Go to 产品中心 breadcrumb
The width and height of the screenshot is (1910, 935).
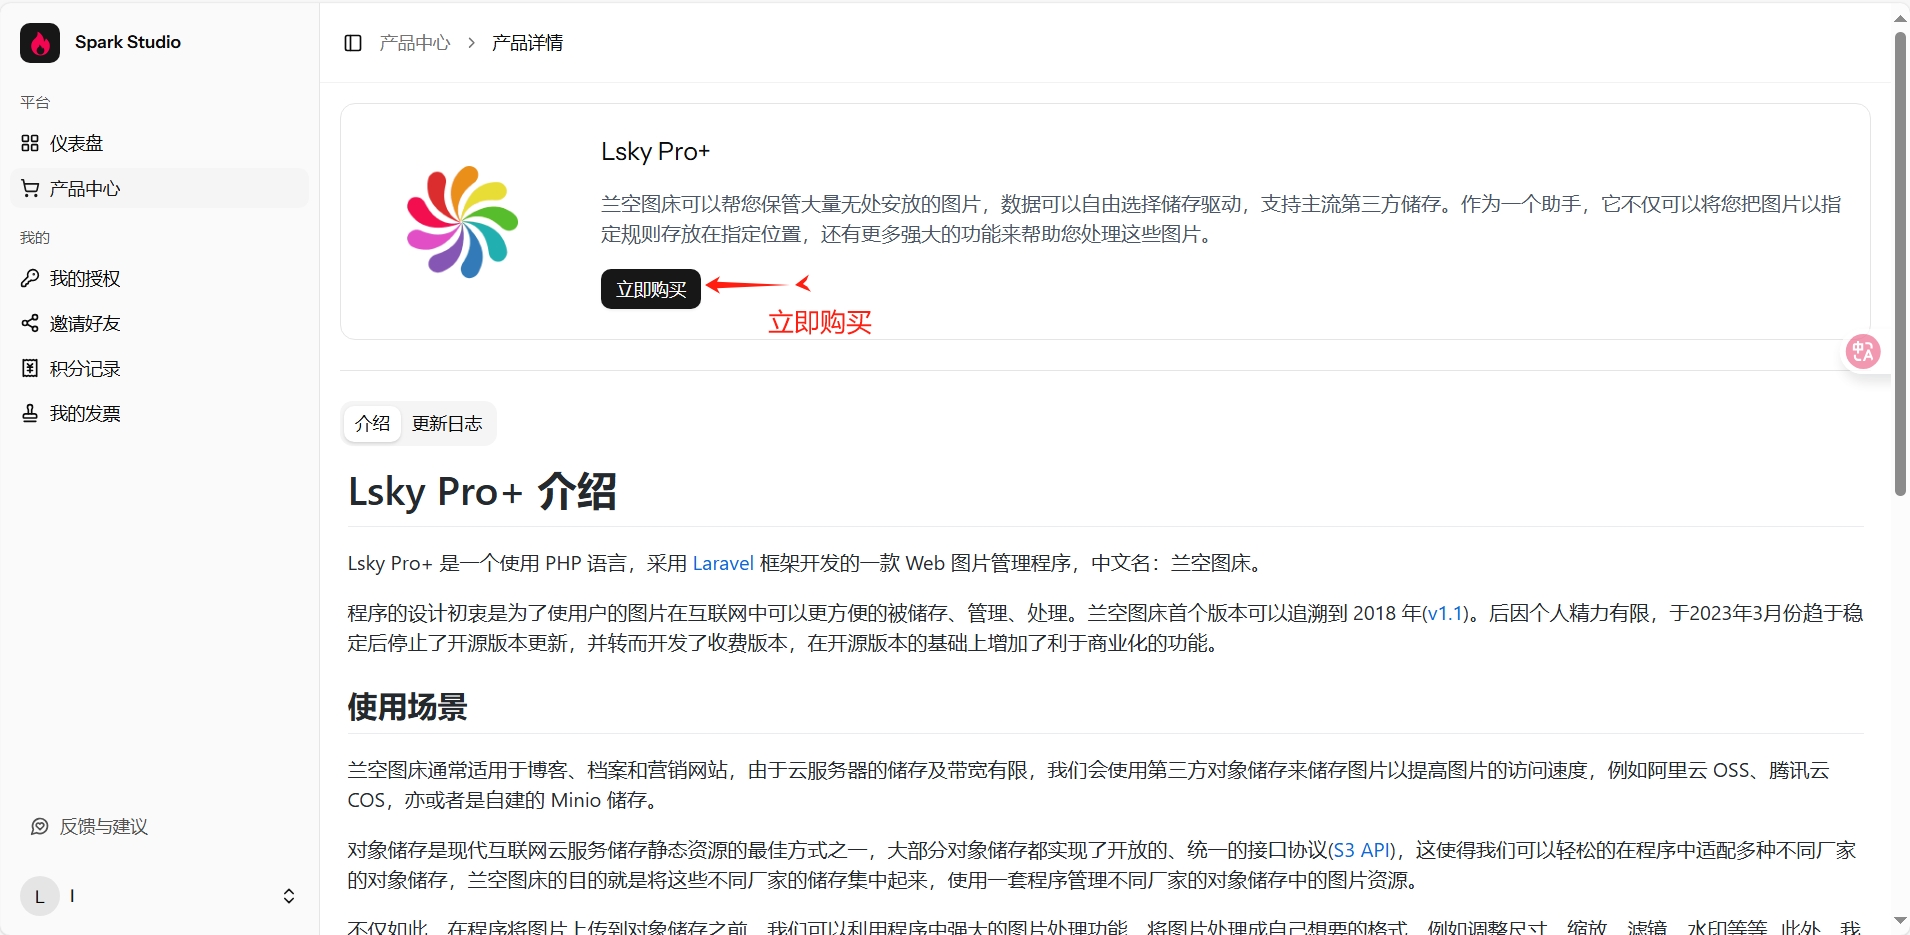coord(415,43)
